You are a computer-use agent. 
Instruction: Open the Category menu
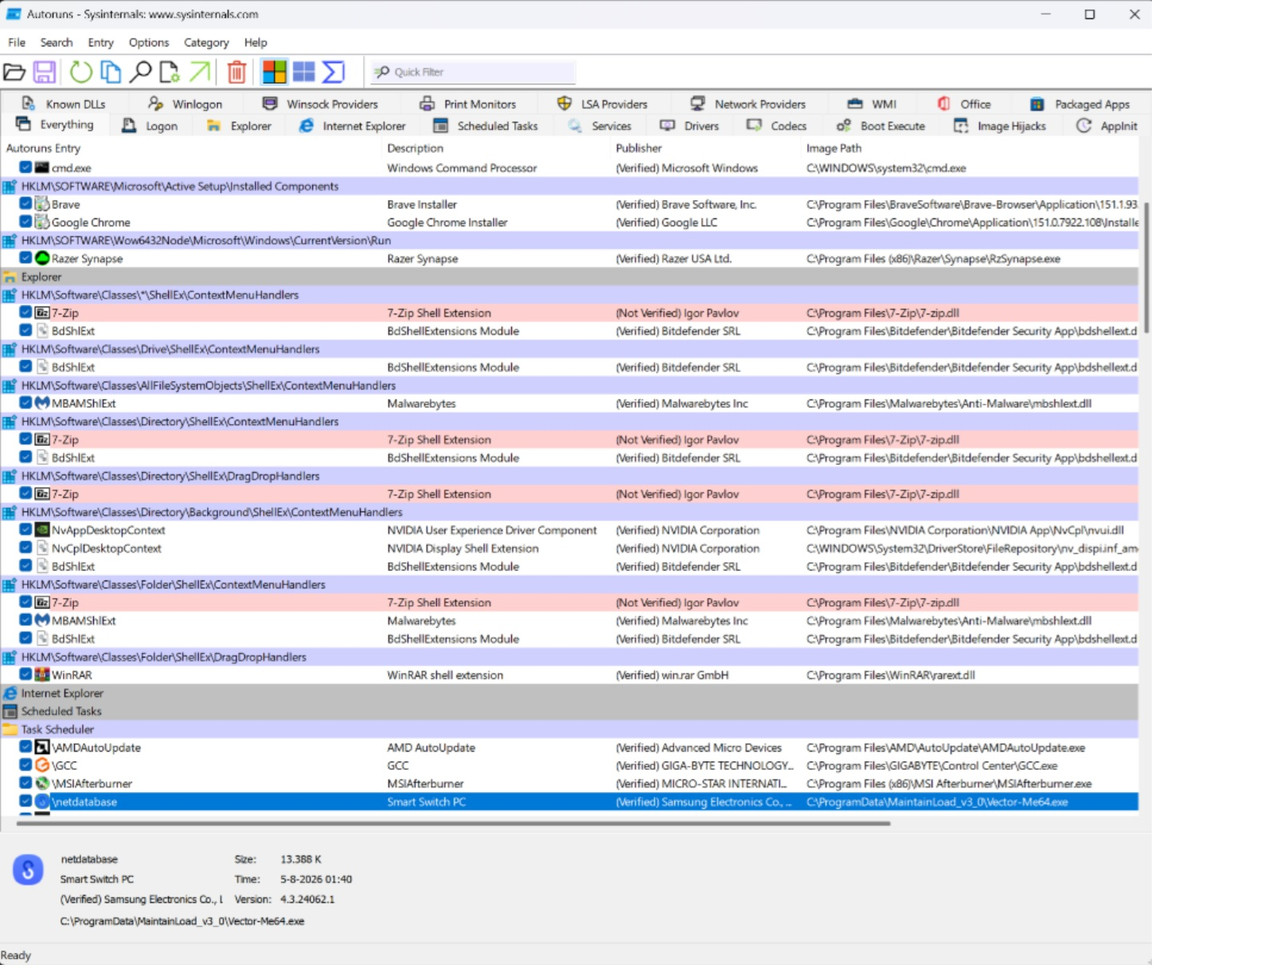click(206, 43)
